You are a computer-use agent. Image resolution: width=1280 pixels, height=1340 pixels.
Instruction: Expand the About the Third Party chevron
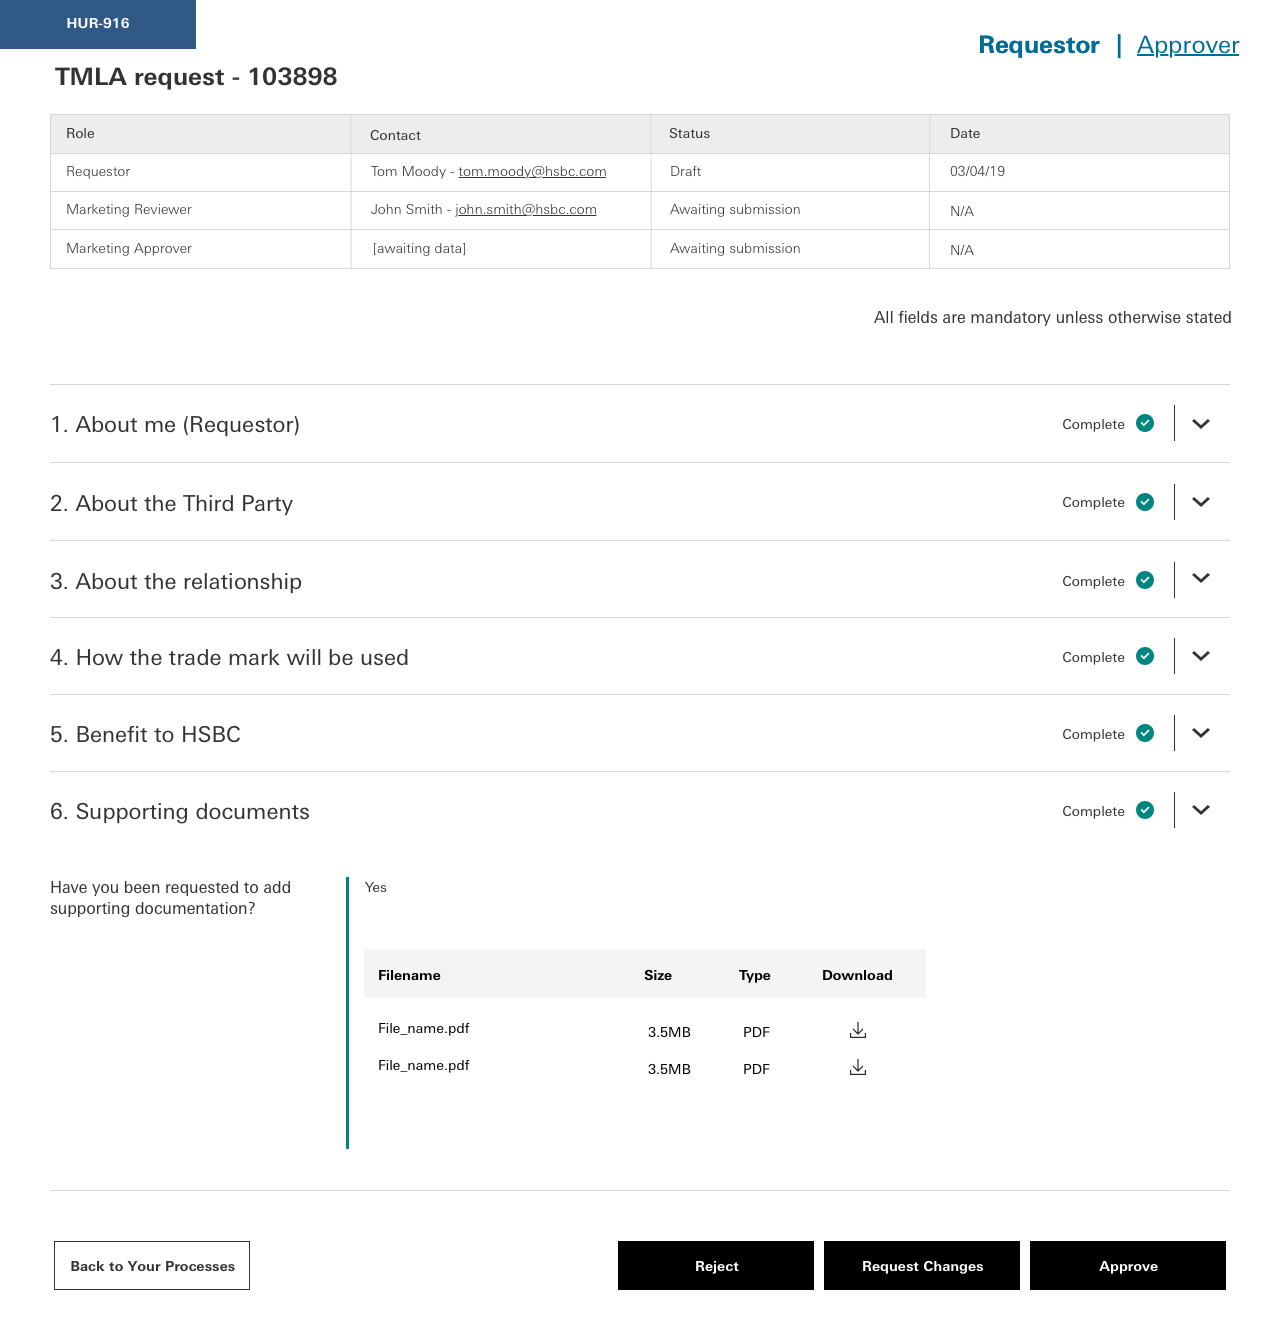(x=1201, y=502)
